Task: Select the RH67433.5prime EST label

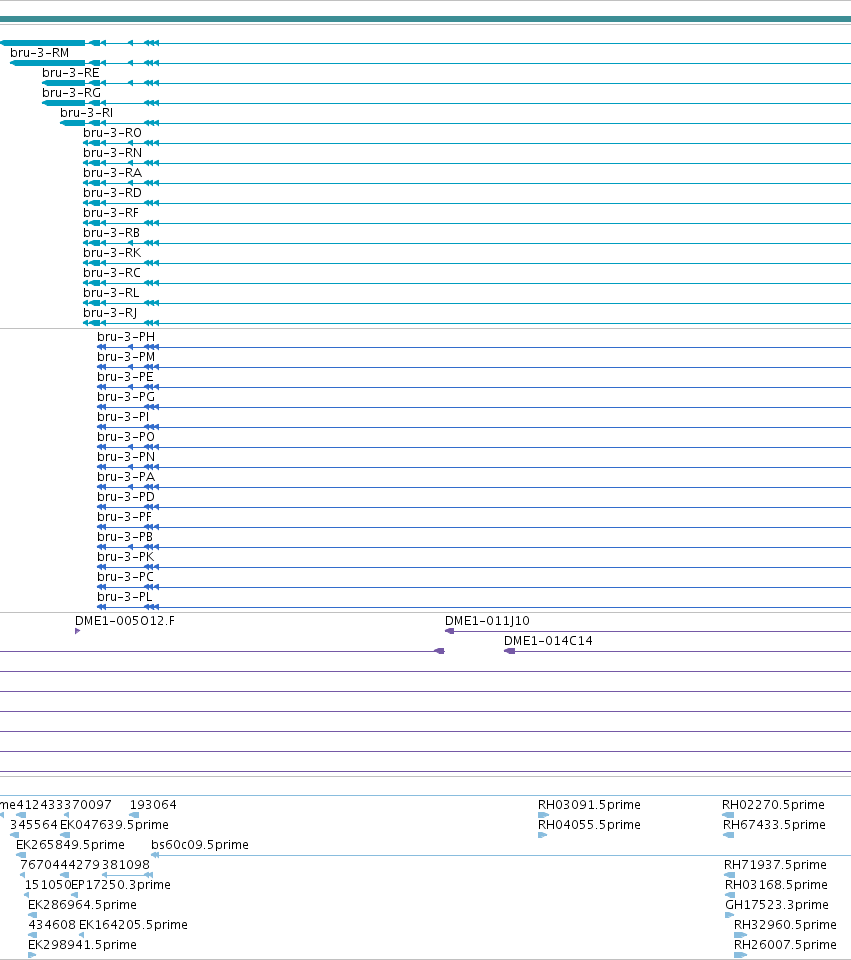Action: pyautogui.click(x=774, y=825)
